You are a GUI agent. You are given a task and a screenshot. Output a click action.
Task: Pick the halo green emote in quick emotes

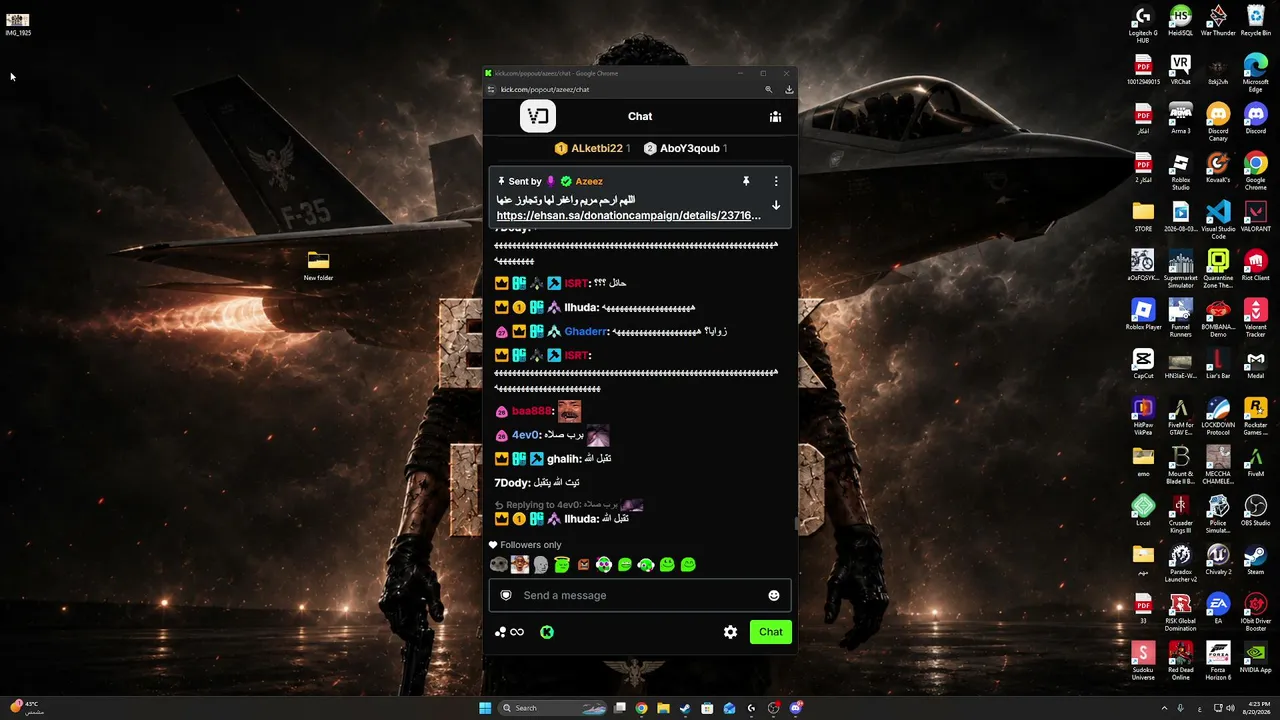coord(562,565)
